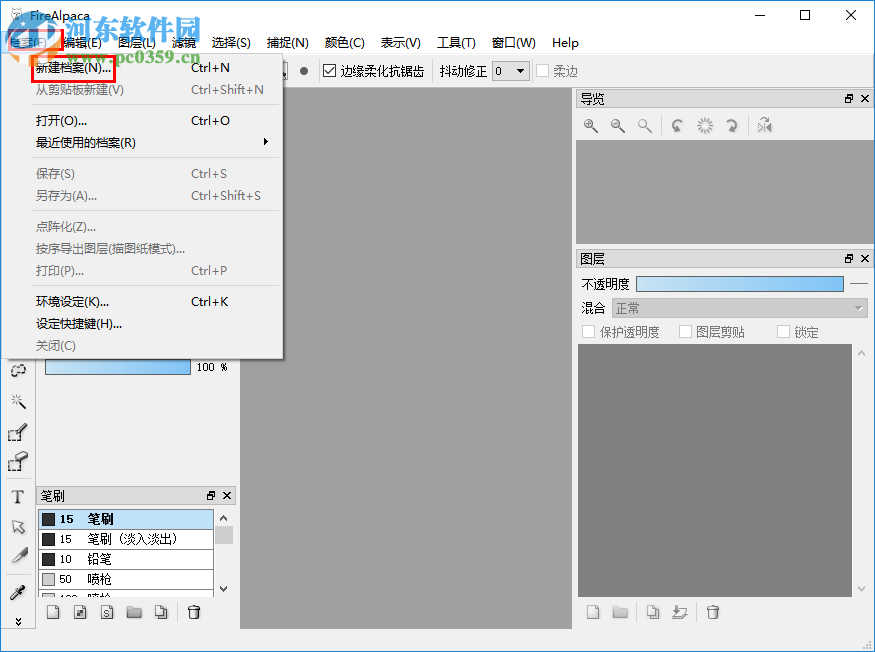Open the 混合 blend mode dropdown
The image size is (875, 652).
pos(740,307)
